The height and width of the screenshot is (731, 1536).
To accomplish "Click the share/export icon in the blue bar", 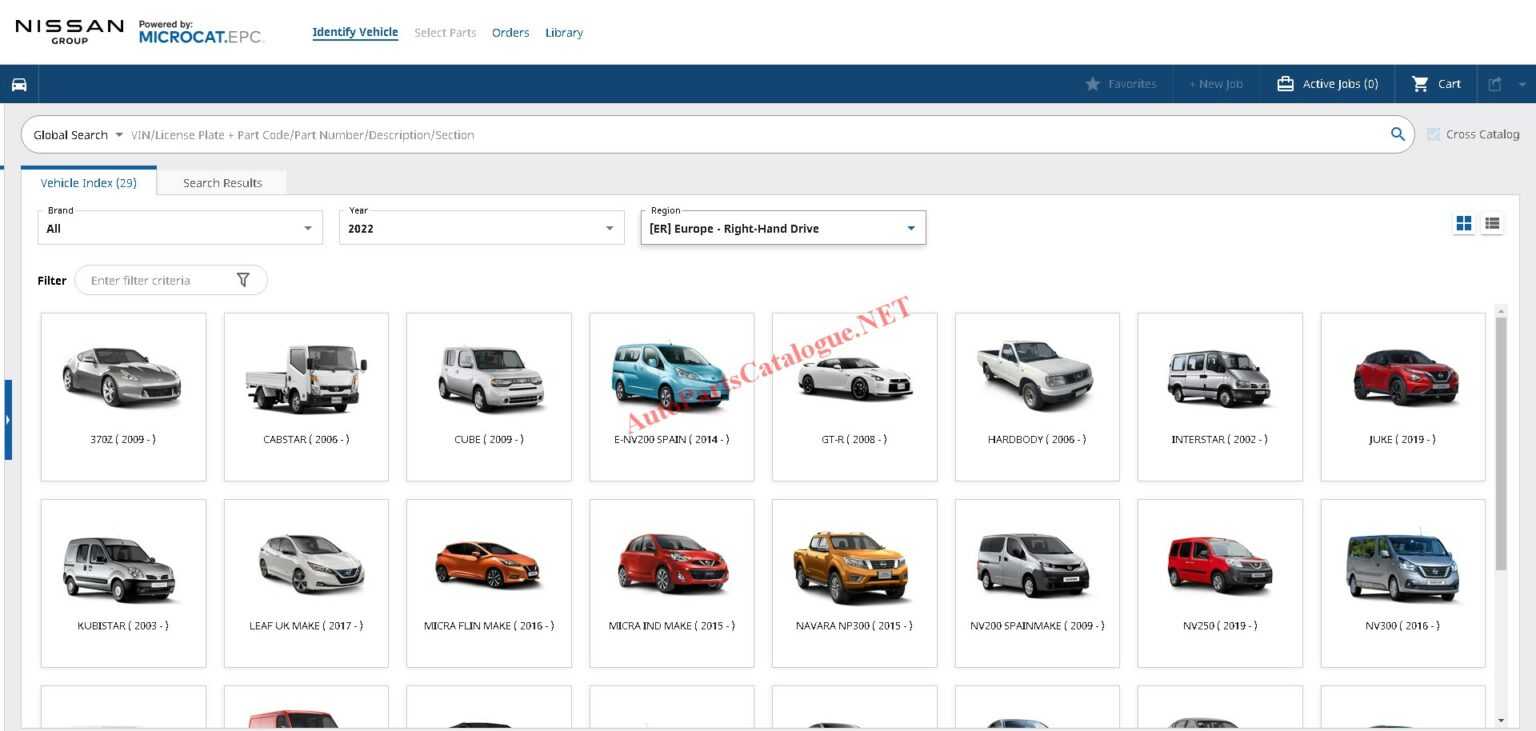I will tap(1495, 84).
